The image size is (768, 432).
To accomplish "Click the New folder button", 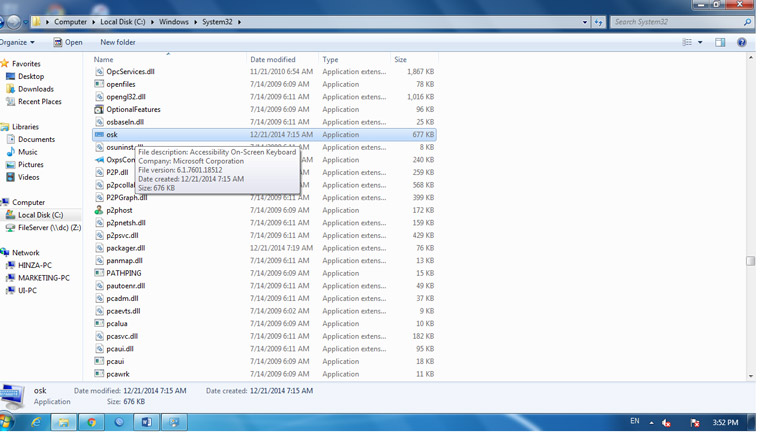I will pyautogui.click(x=117, y=43).
